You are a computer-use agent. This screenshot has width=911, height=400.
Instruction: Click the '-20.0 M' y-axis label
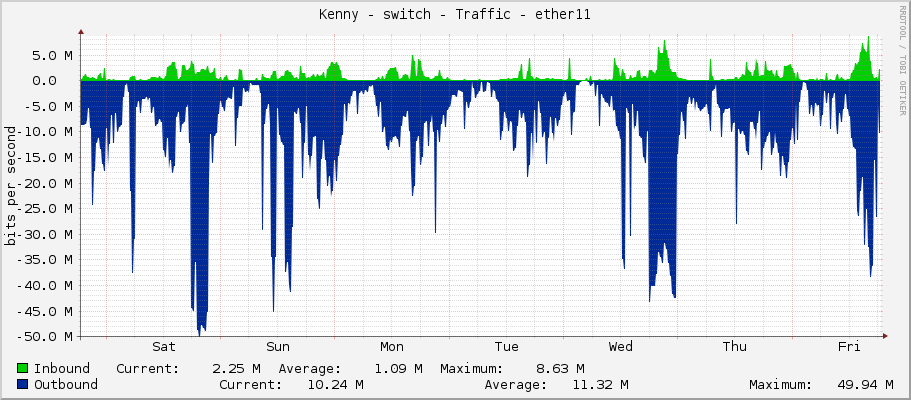coord(44,183)
